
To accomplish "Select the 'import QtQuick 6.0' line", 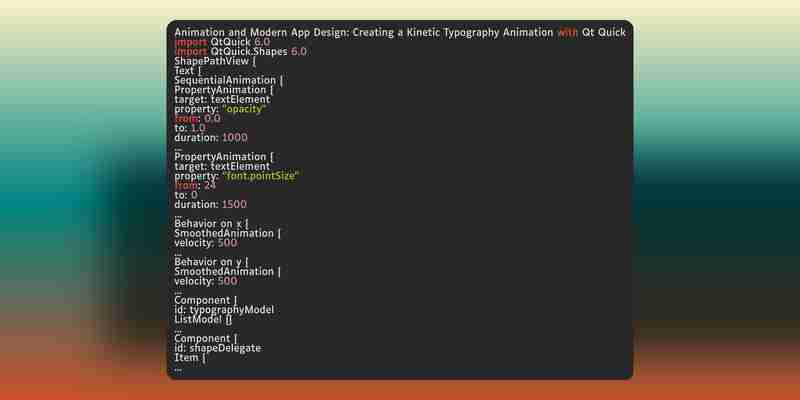I will coord(222,42).
